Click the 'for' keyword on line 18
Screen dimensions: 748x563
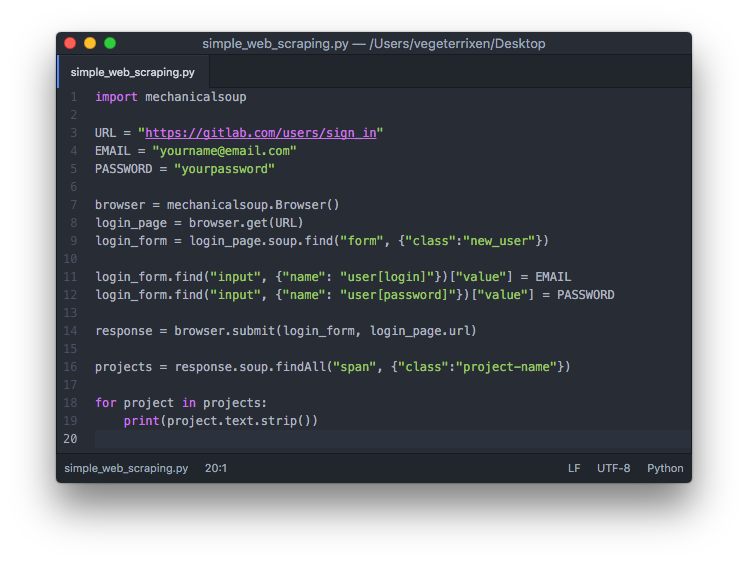click(105, 403)
